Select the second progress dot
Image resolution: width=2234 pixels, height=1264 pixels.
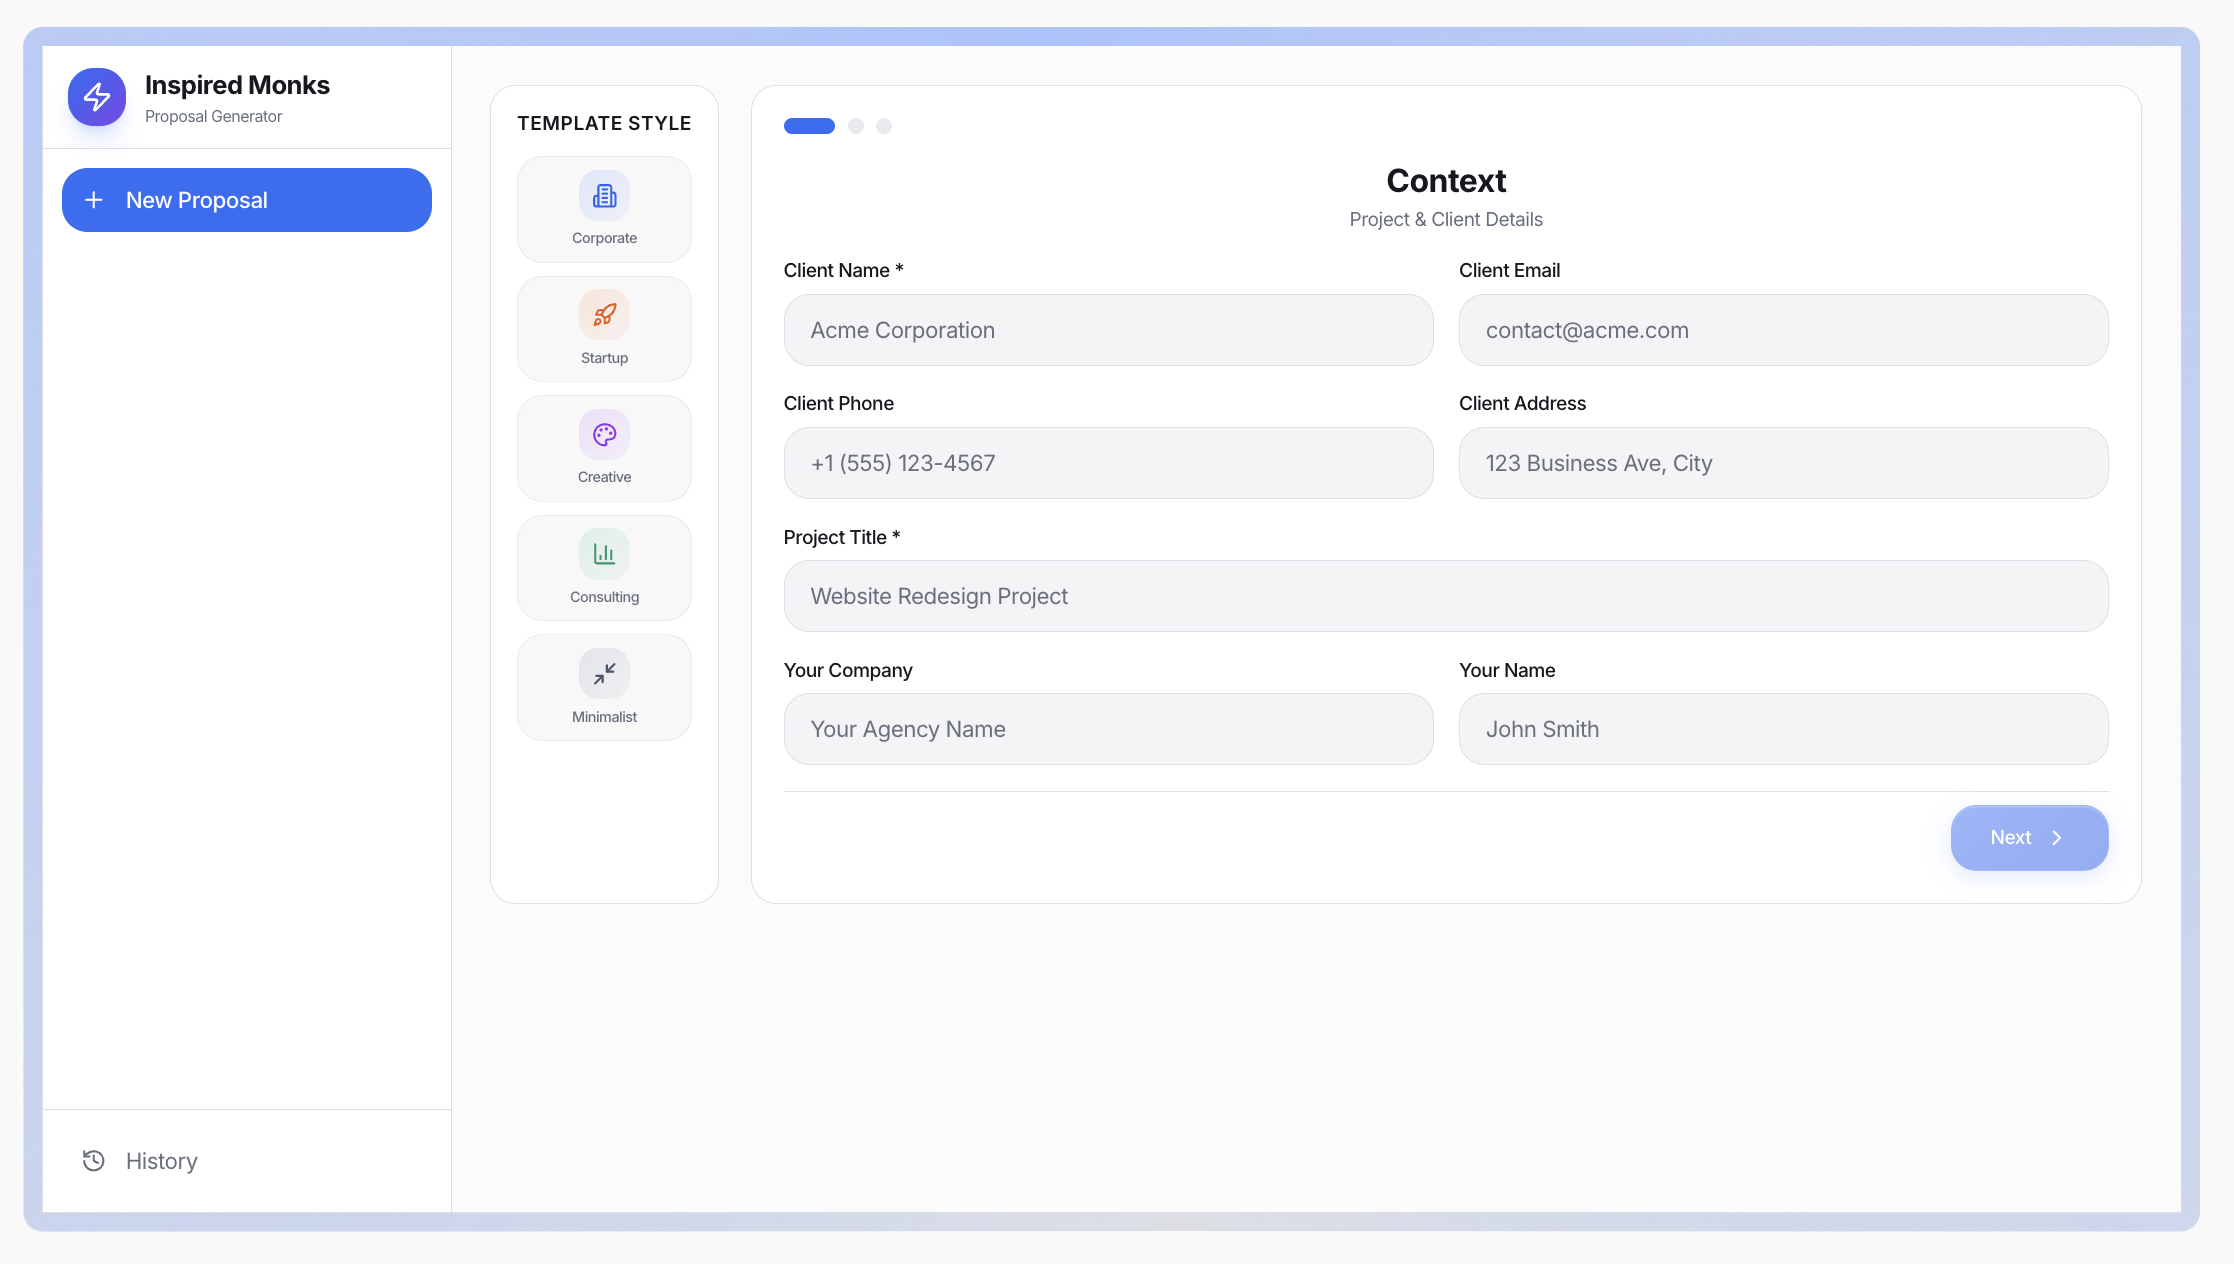[x=856, y=126]
